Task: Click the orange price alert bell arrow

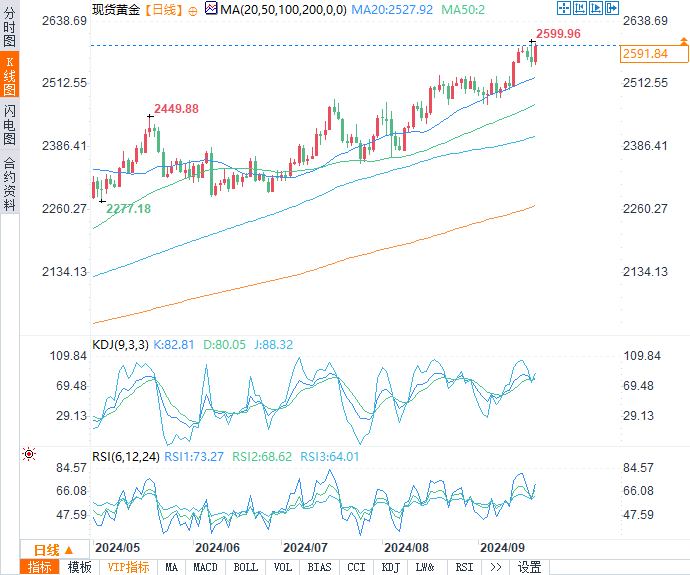Action: coord(683,41)
